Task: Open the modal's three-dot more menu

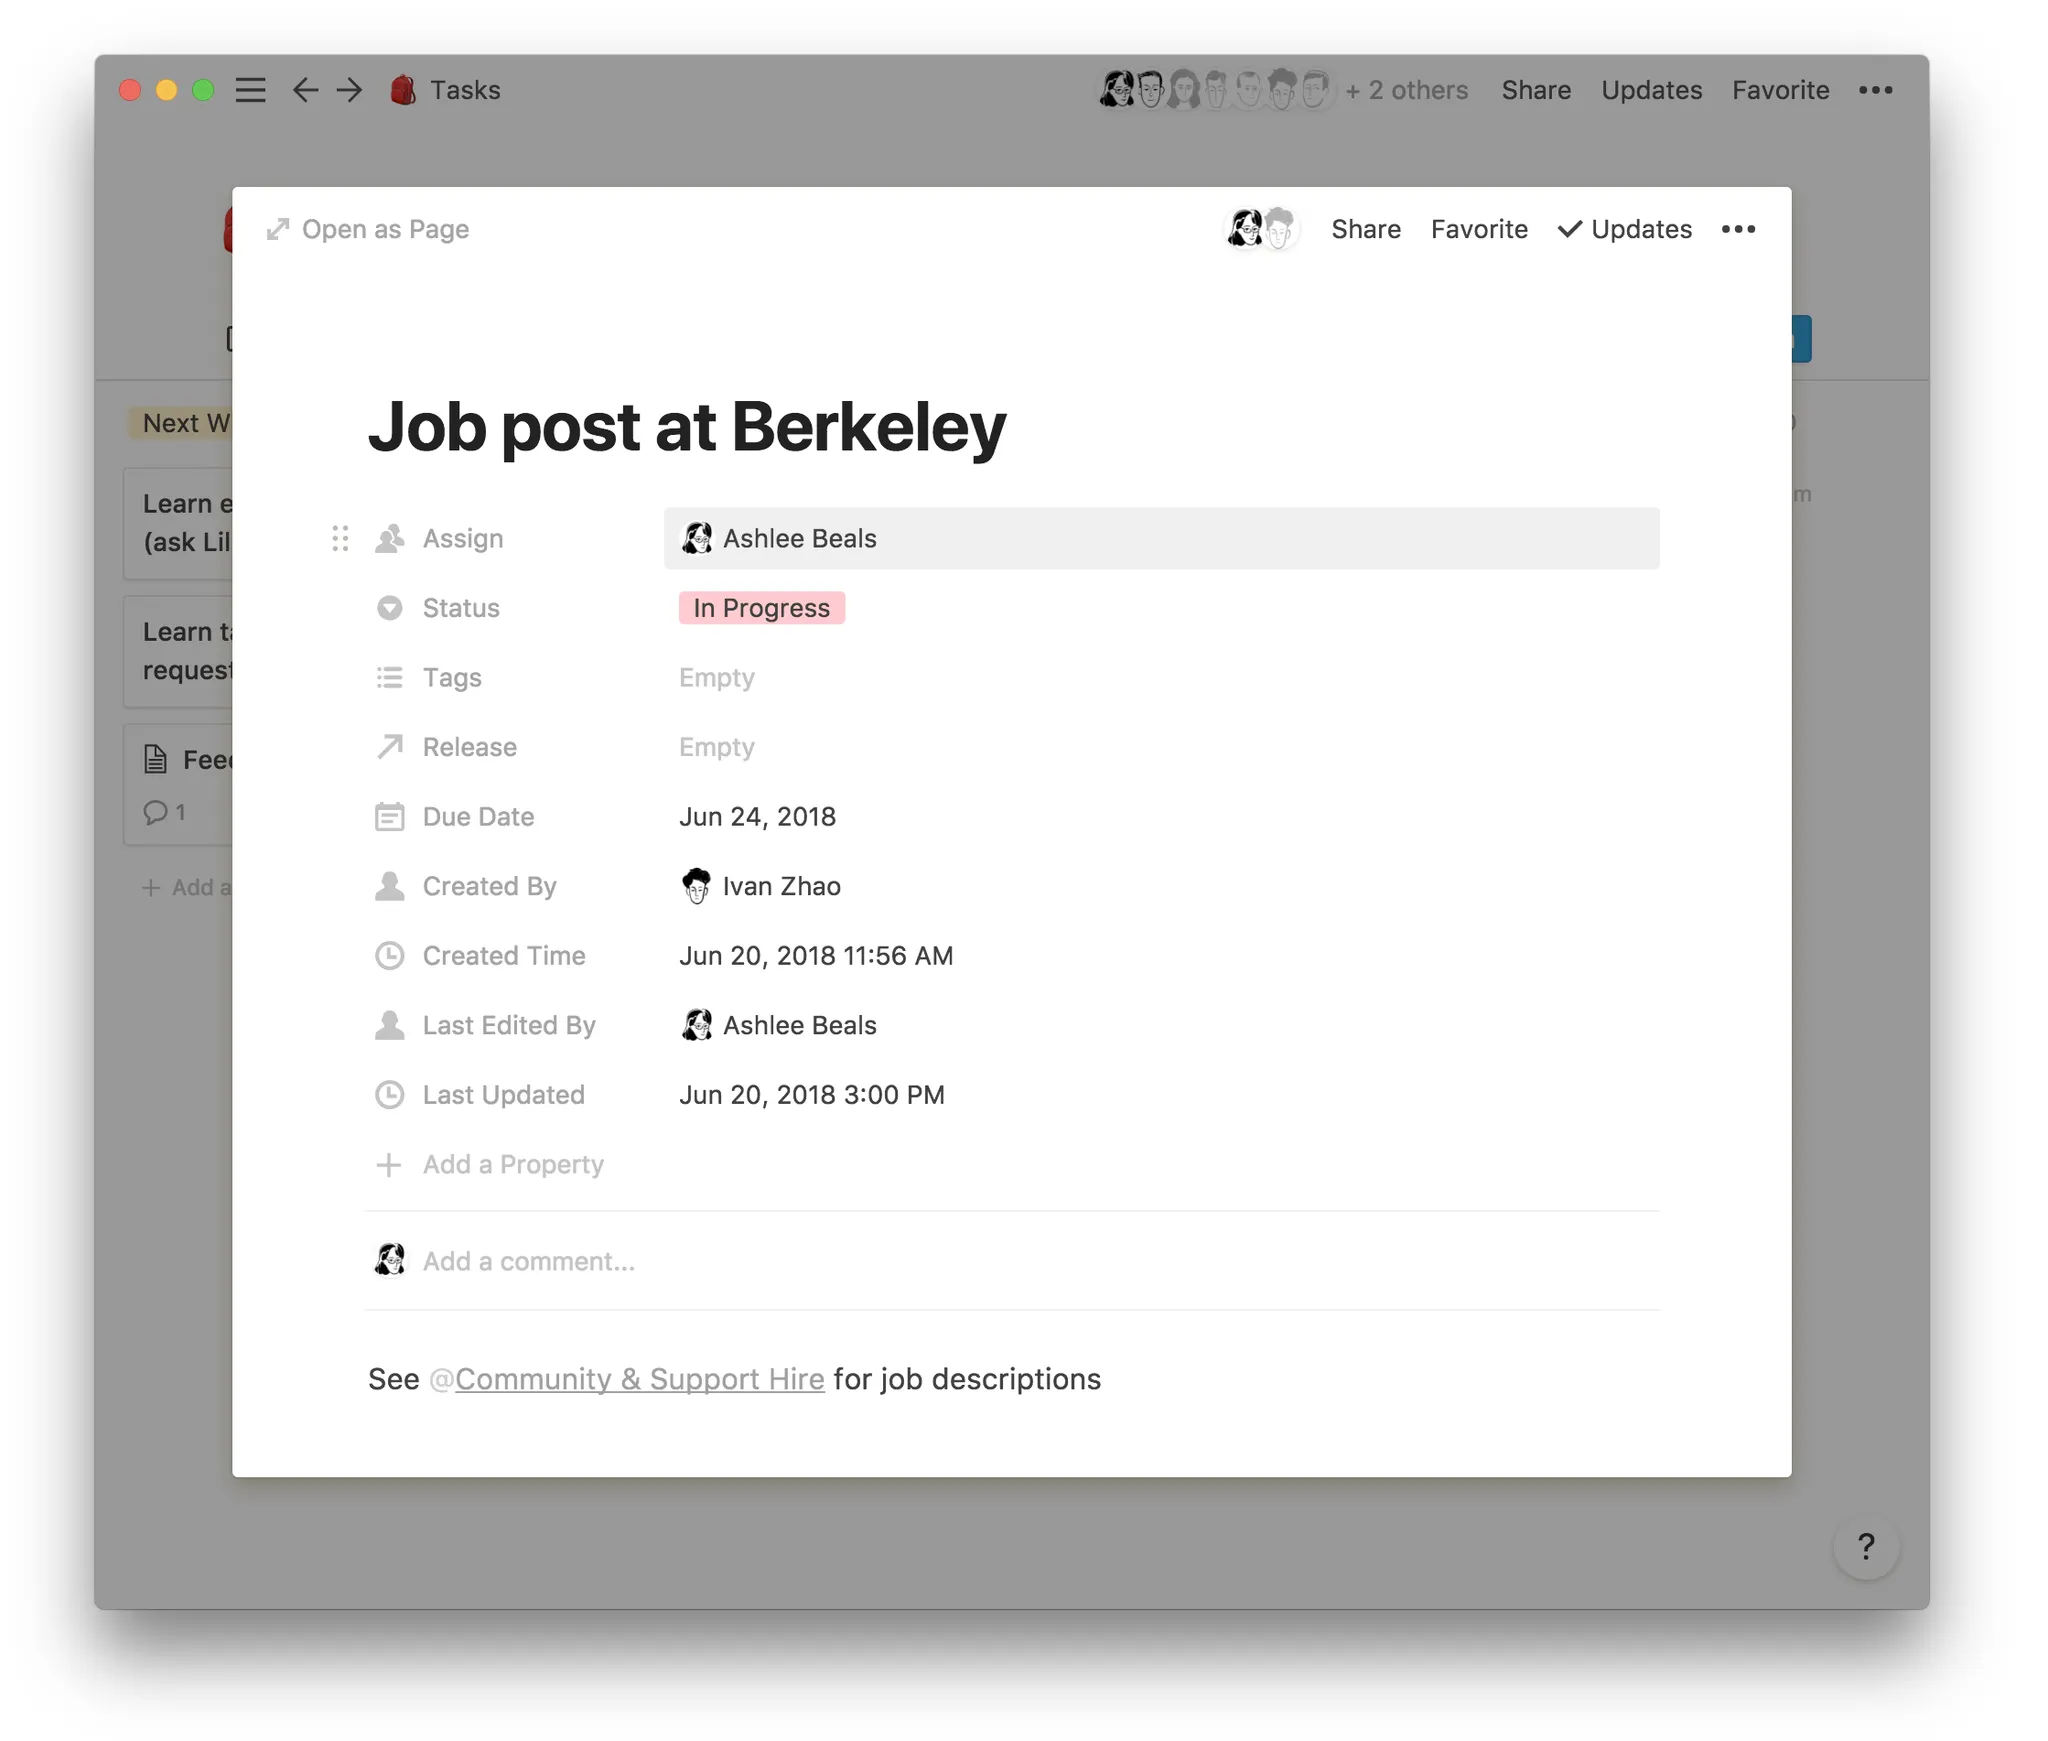Action: (1738, 230)
